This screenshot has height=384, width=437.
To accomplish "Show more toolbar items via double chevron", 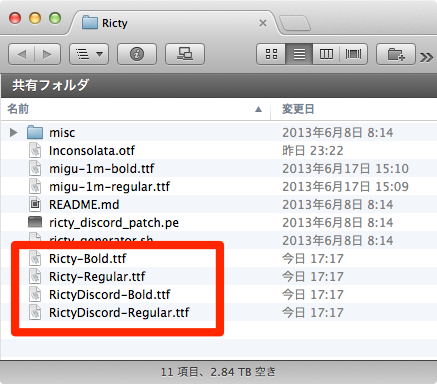I will point(427,57).
